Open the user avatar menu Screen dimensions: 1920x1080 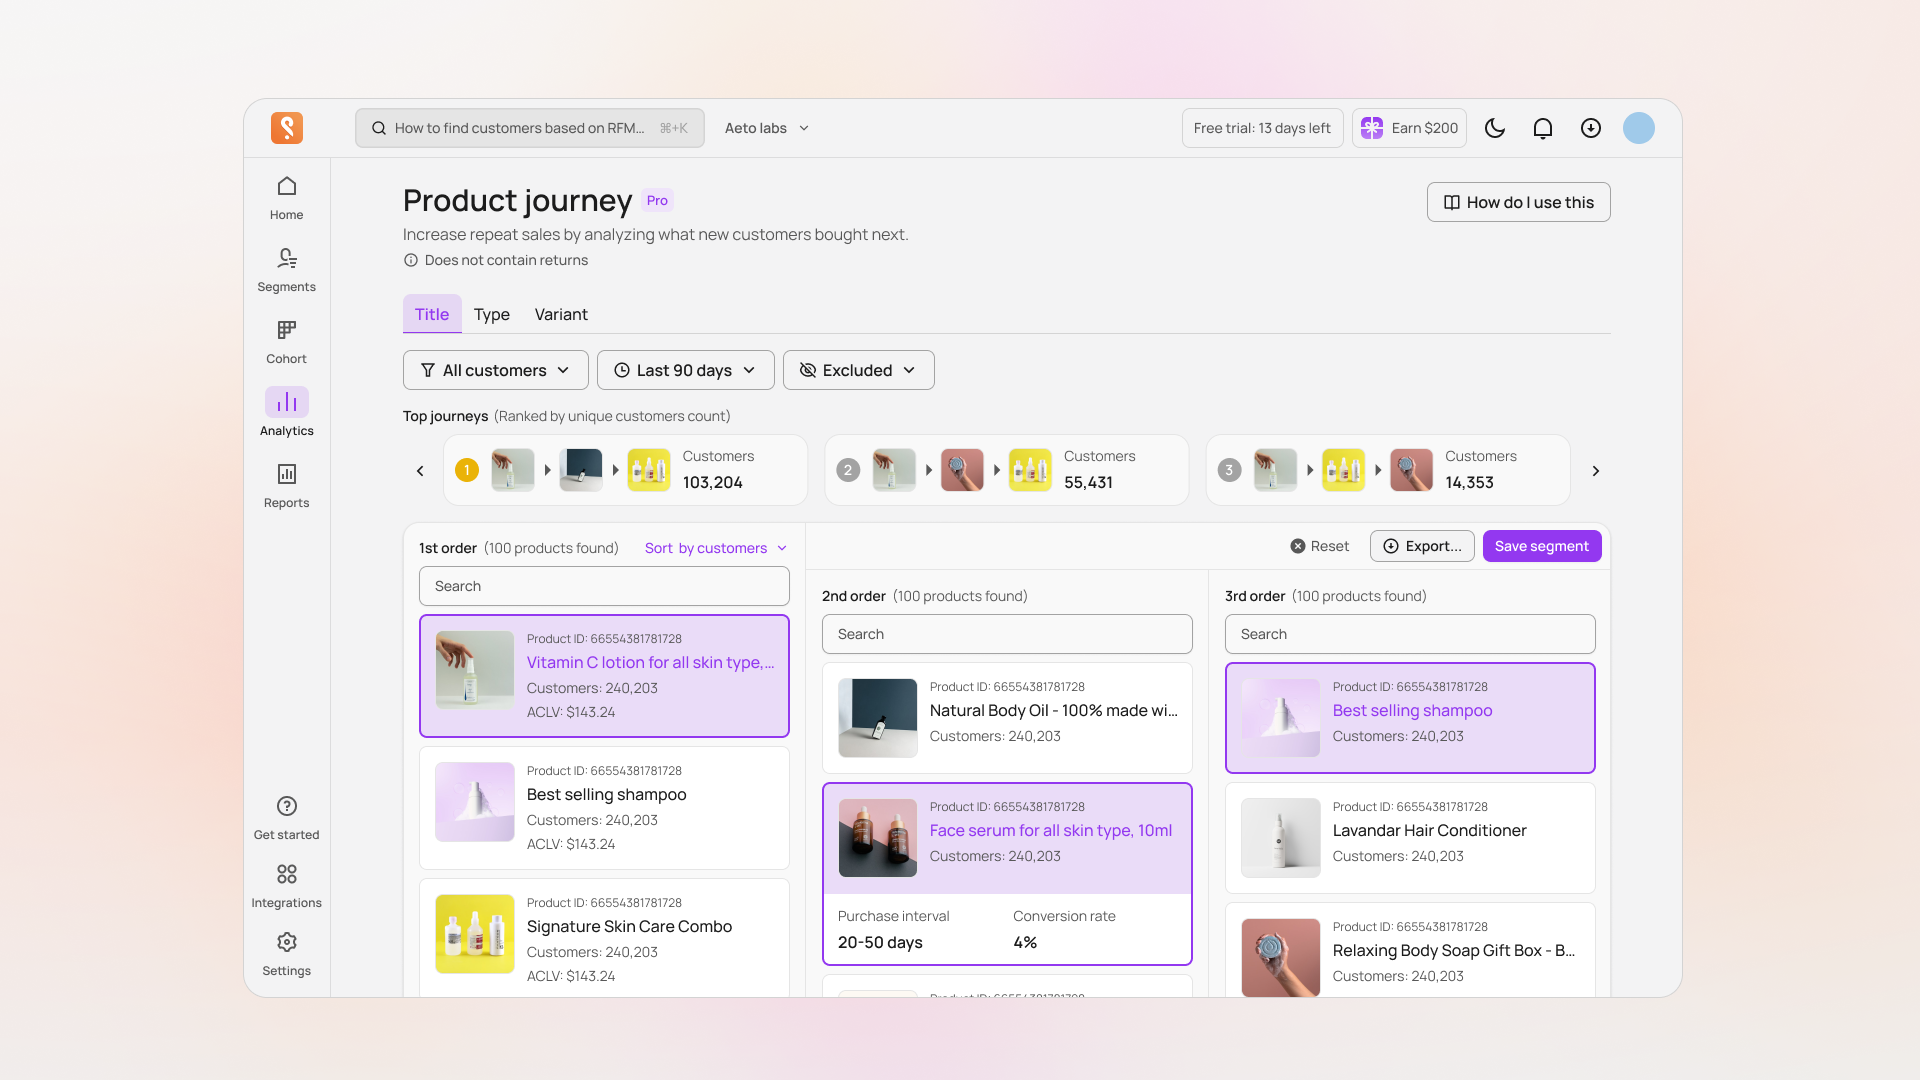[x=1639, y=128]
